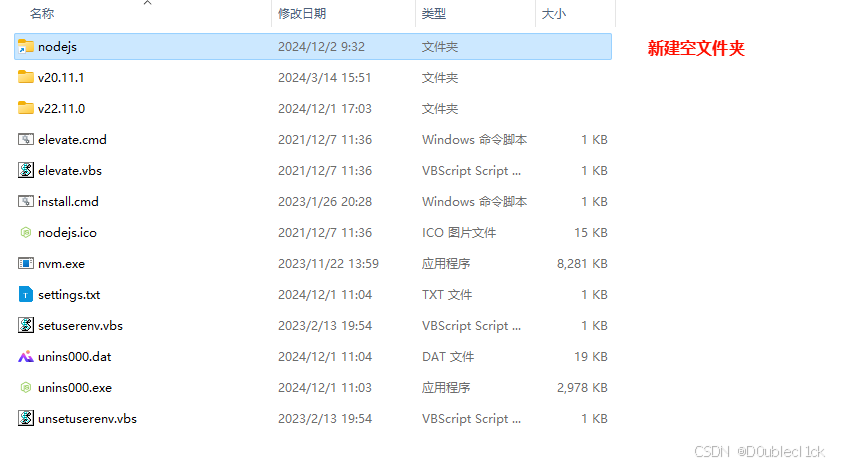The image size is (848, 467).
Task: Click the nodejs shortcut folder icon
Action: [x=25, y=46]
